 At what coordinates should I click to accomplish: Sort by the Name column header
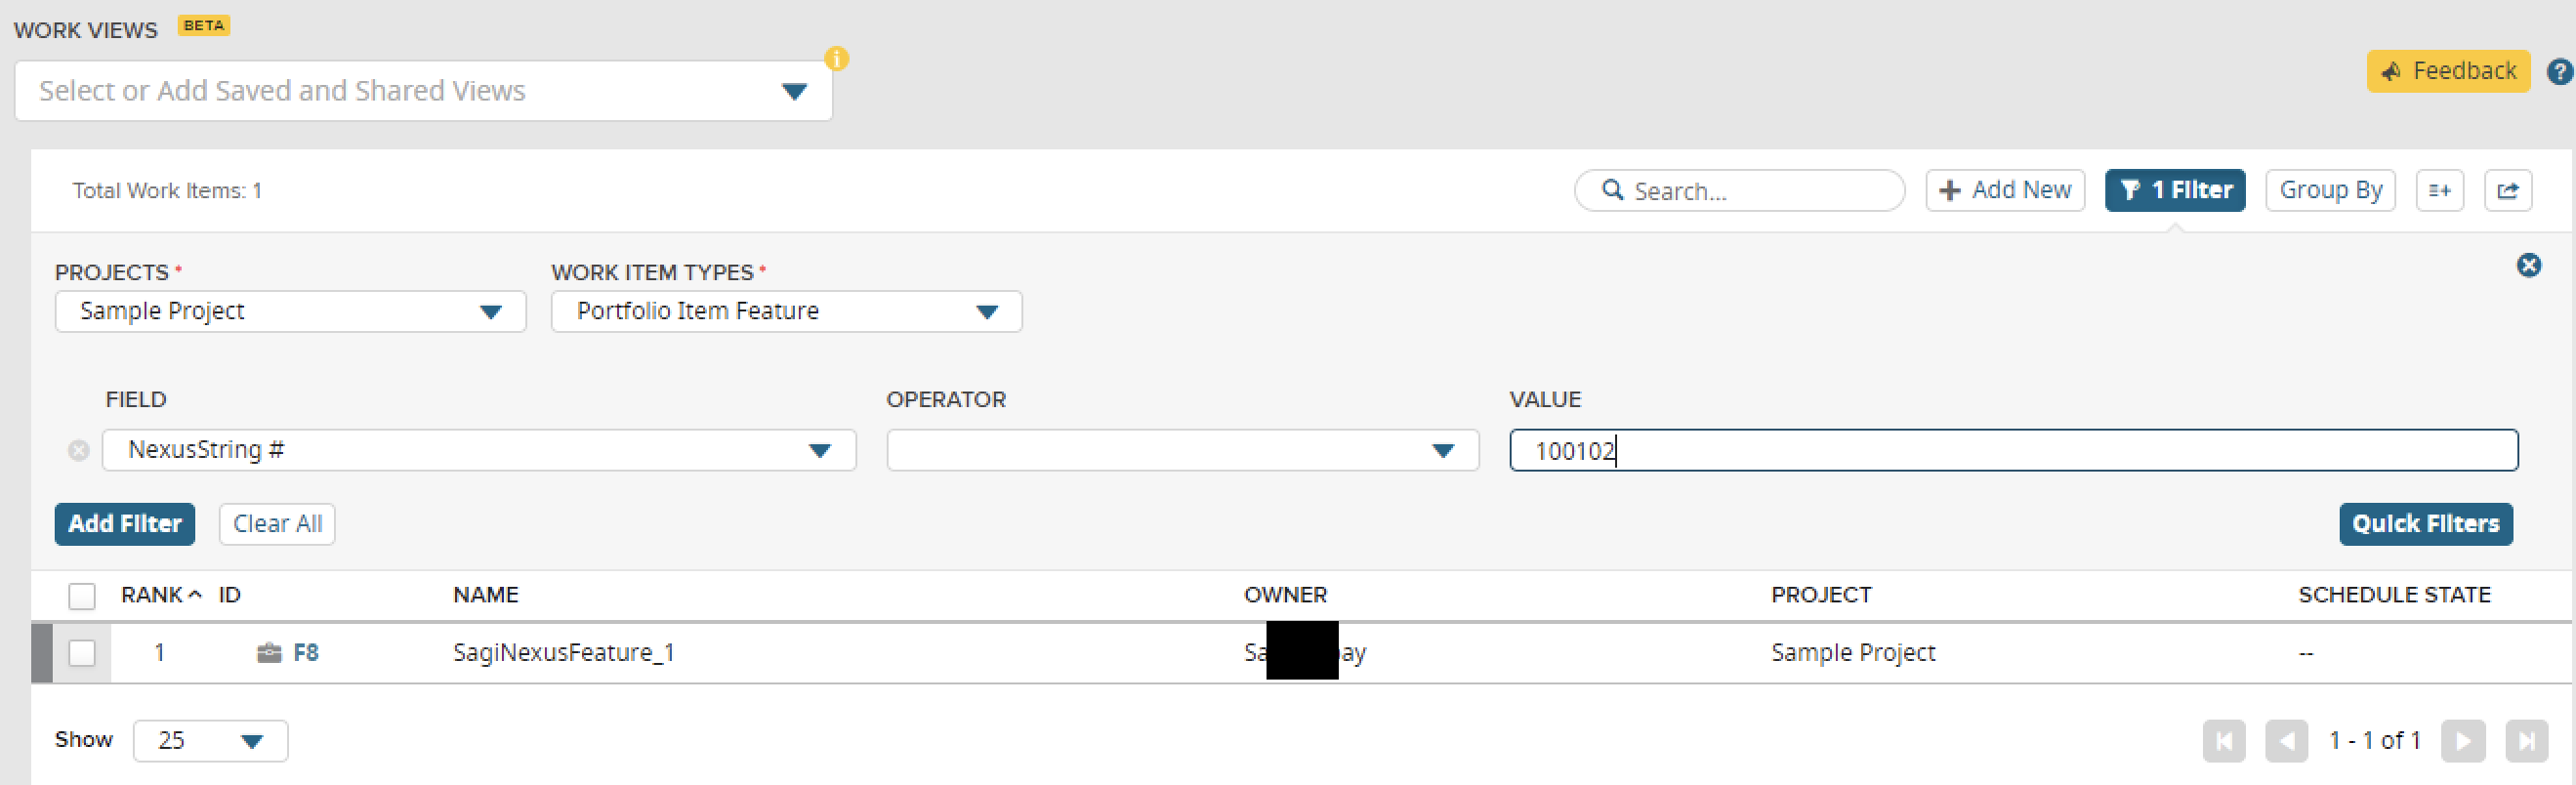485,595
